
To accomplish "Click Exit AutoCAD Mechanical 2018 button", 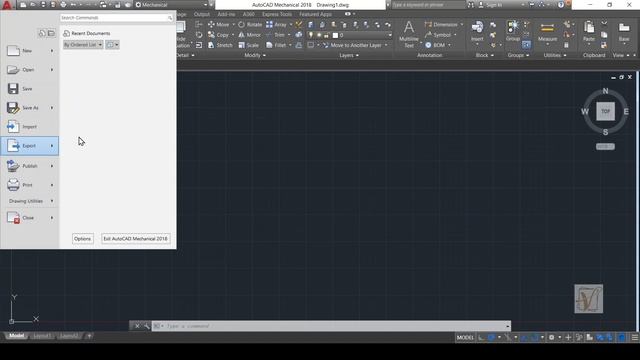I will coord(136,239).
